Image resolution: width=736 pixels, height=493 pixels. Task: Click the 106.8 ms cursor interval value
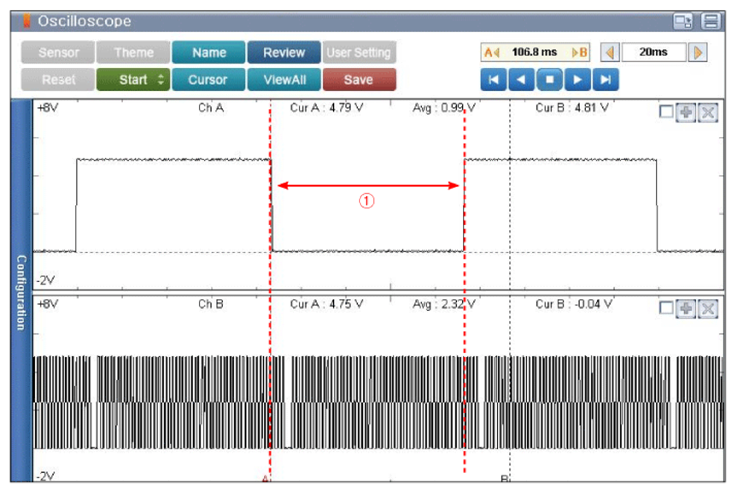tap(535, 52)
